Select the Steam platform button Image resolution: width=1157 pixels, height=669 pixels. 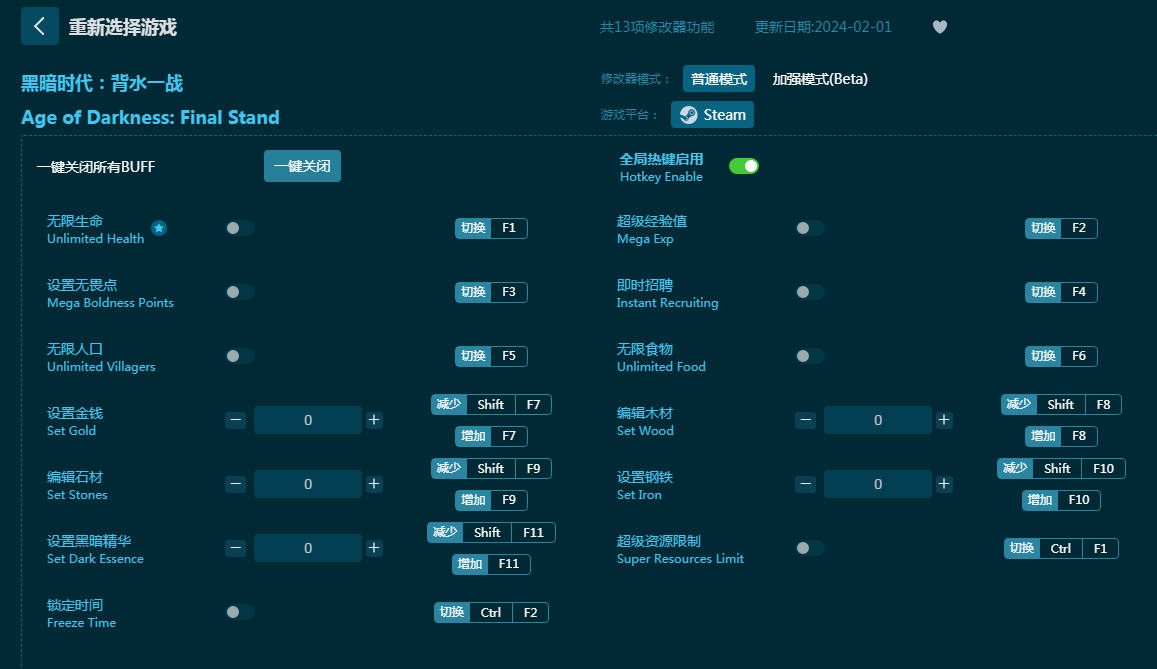[x=712, y=115]
